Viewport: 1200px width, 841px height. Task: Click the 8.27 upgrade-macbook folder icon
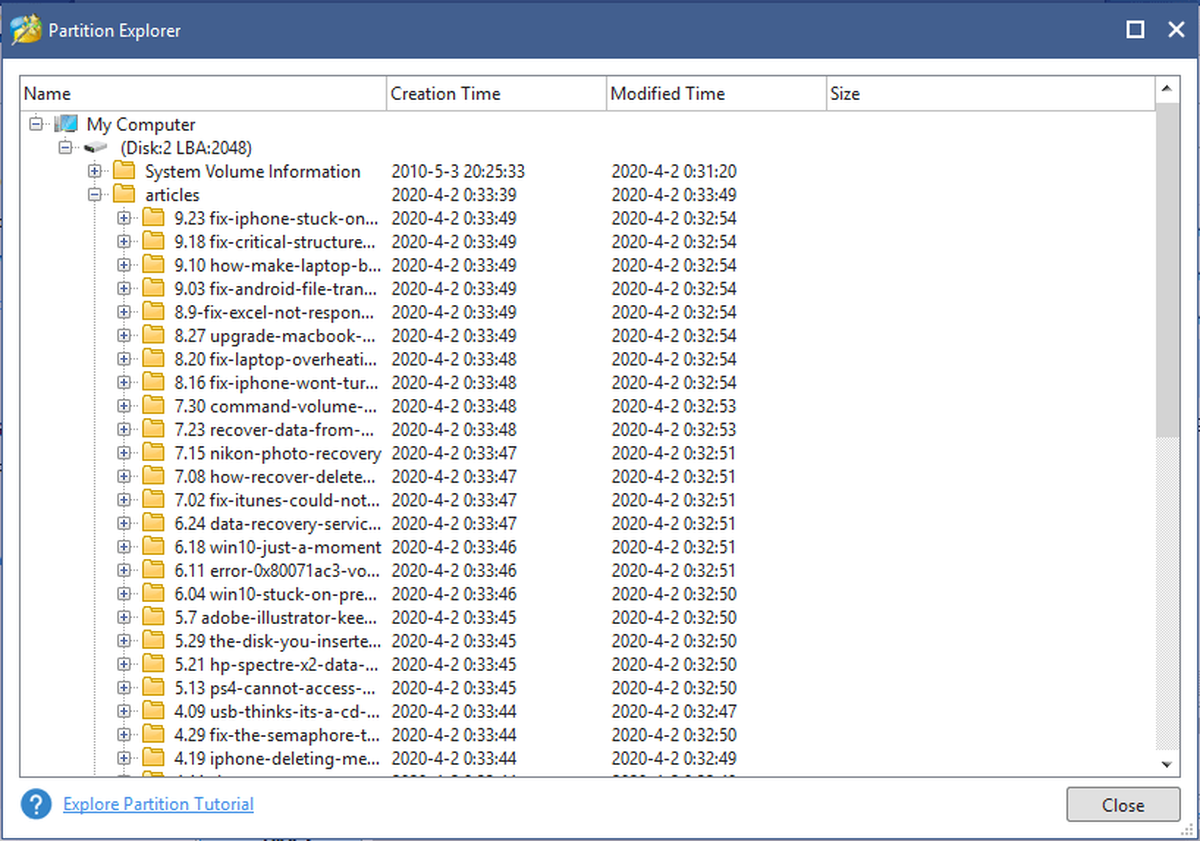(x=153, y=336)
